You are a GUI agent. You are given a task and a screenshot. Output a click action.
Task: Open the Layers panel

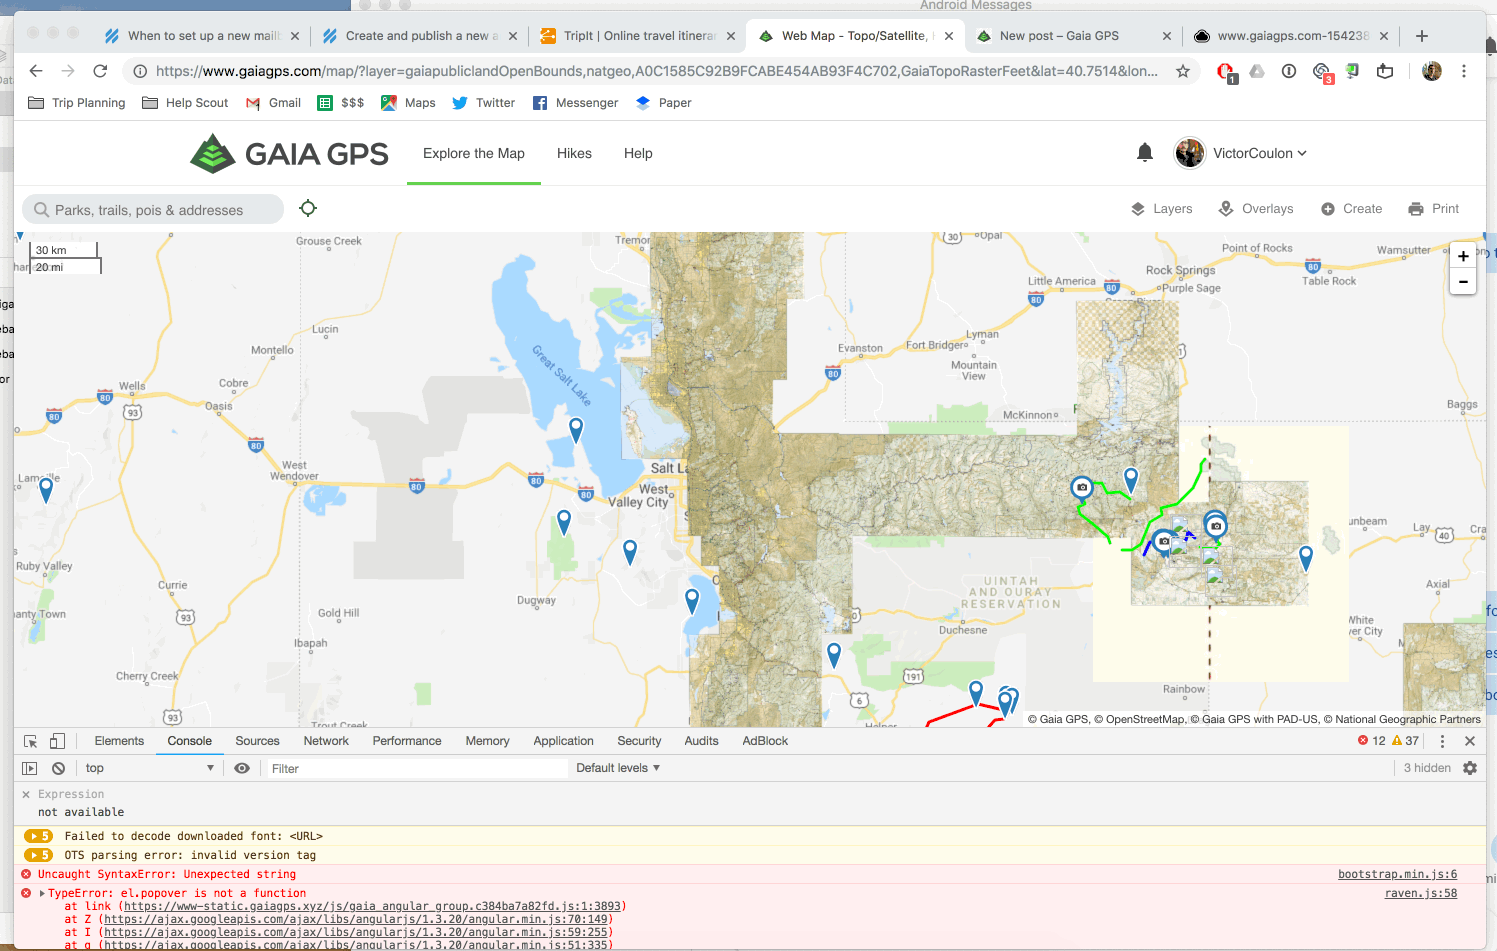[x=1161, y=209]
